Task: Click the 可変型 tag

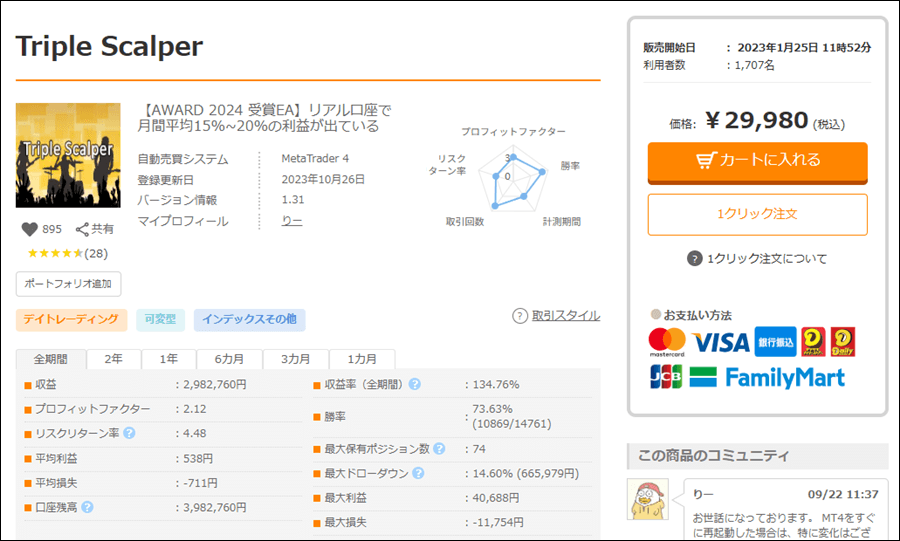Action: click(x=160, y=320)
